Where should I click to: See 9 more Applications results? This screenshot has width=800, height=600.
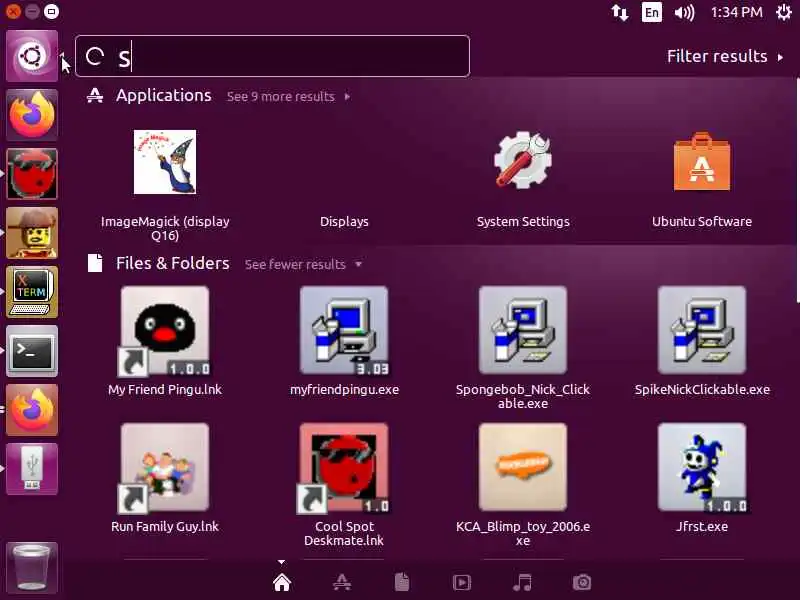tap(288, 96)
